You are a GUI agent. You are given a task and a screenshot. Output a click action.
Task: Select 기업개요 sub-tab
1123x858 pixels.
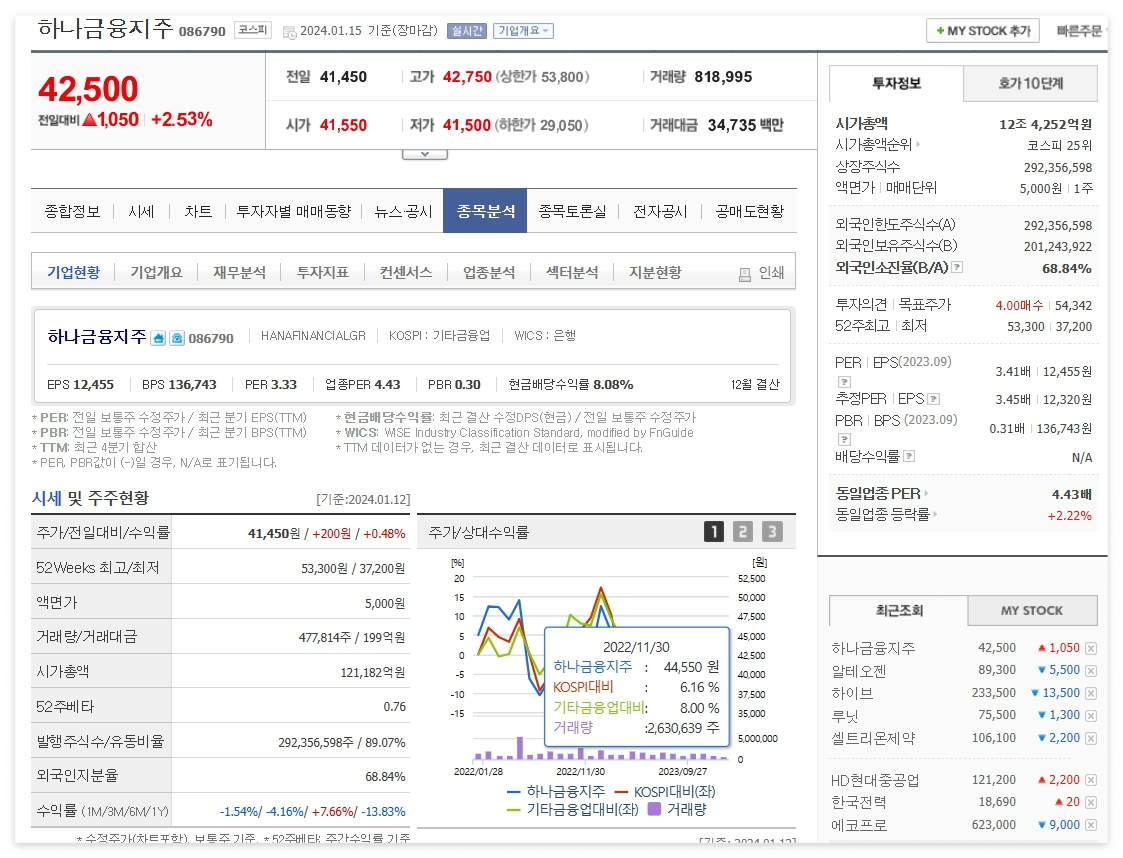pyautogui.click(x=156, y=273)
